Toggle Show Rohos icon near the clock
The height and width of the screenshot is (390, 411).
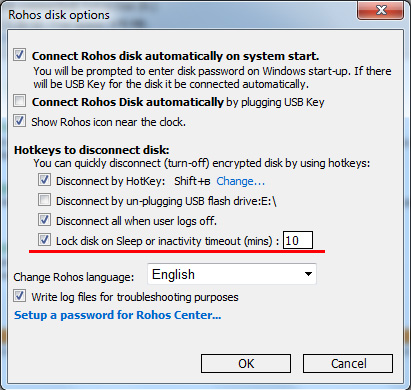tap(19, 121)
